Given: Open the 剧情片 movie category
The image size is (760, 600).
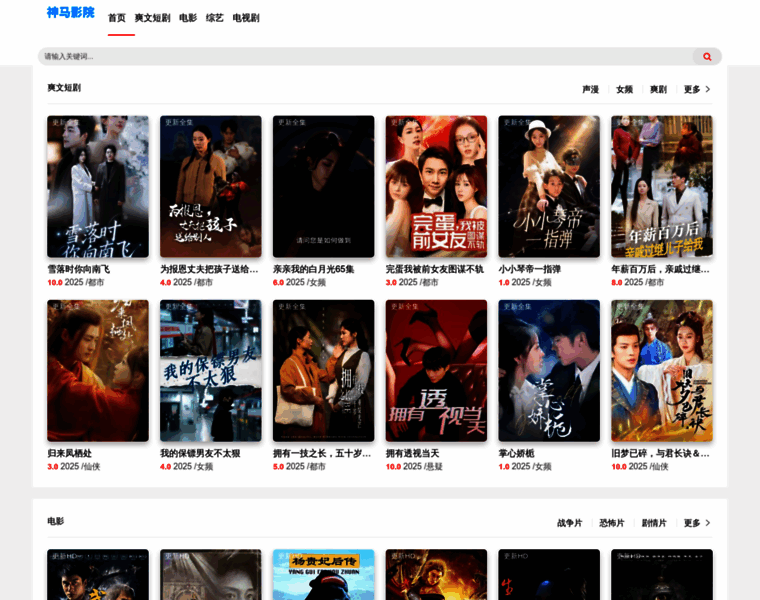Looking at the screenshot, I should (x=654, y=523).
